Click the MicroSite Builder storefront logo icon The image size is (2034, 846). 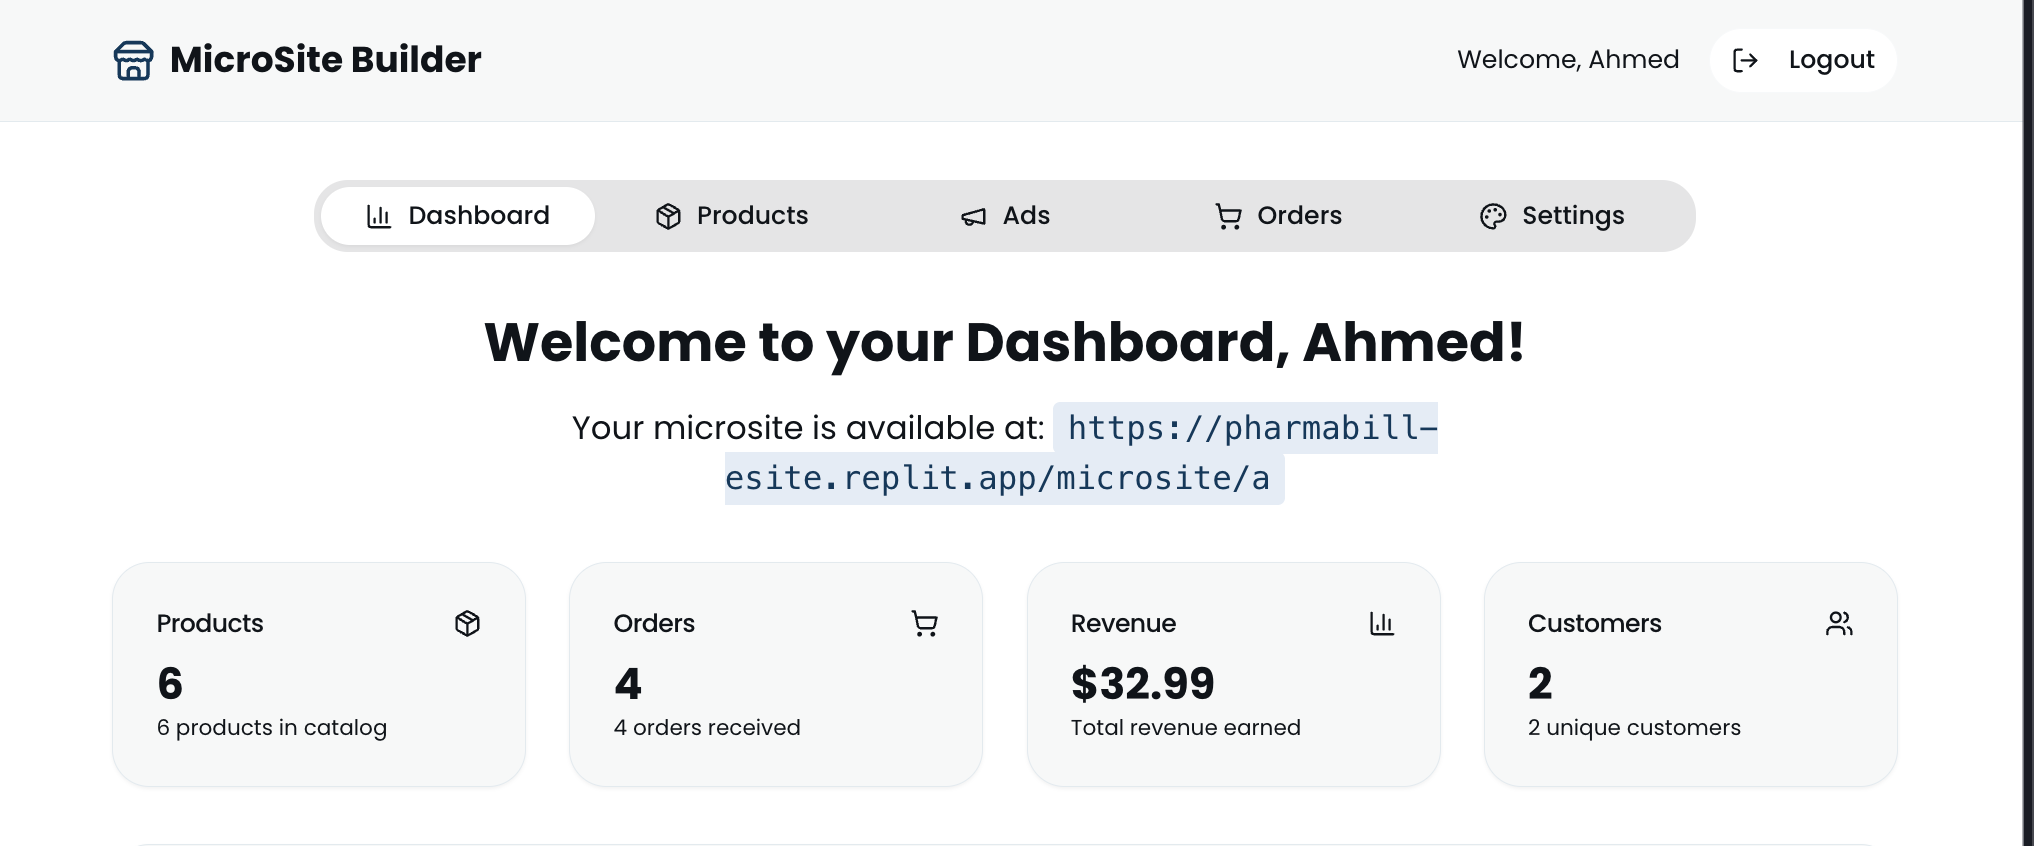coord(133,60)
